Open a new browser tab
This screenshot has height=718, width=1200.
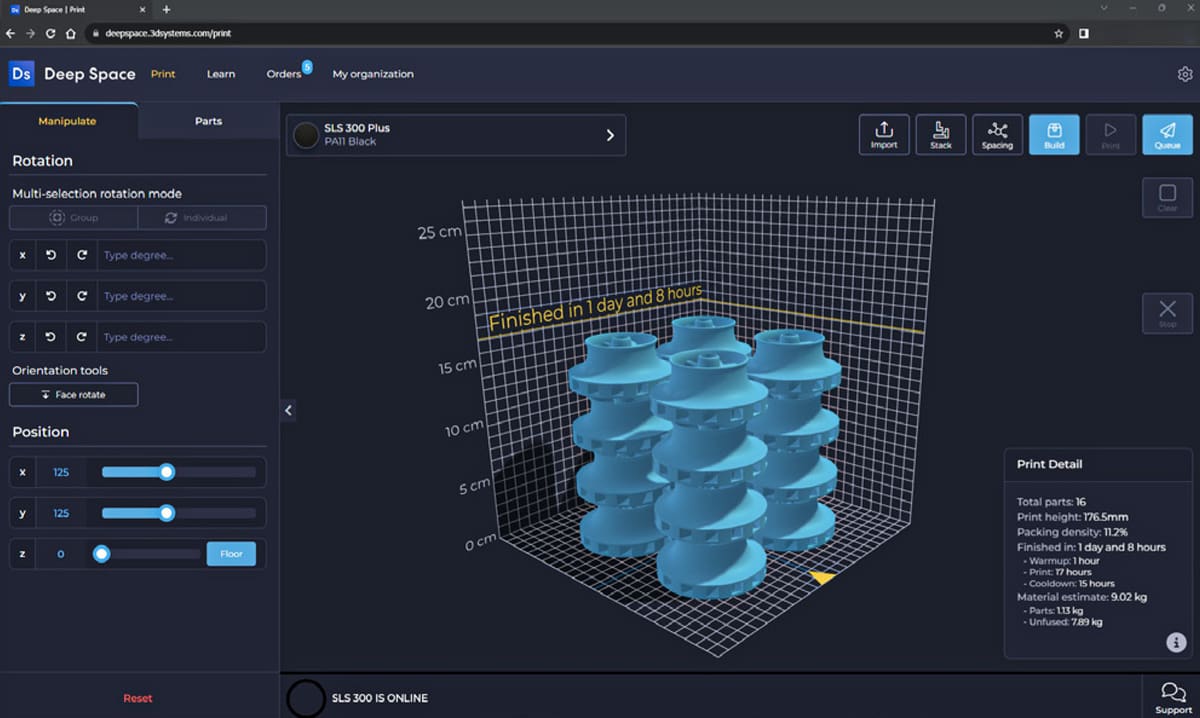coord(167,9)
